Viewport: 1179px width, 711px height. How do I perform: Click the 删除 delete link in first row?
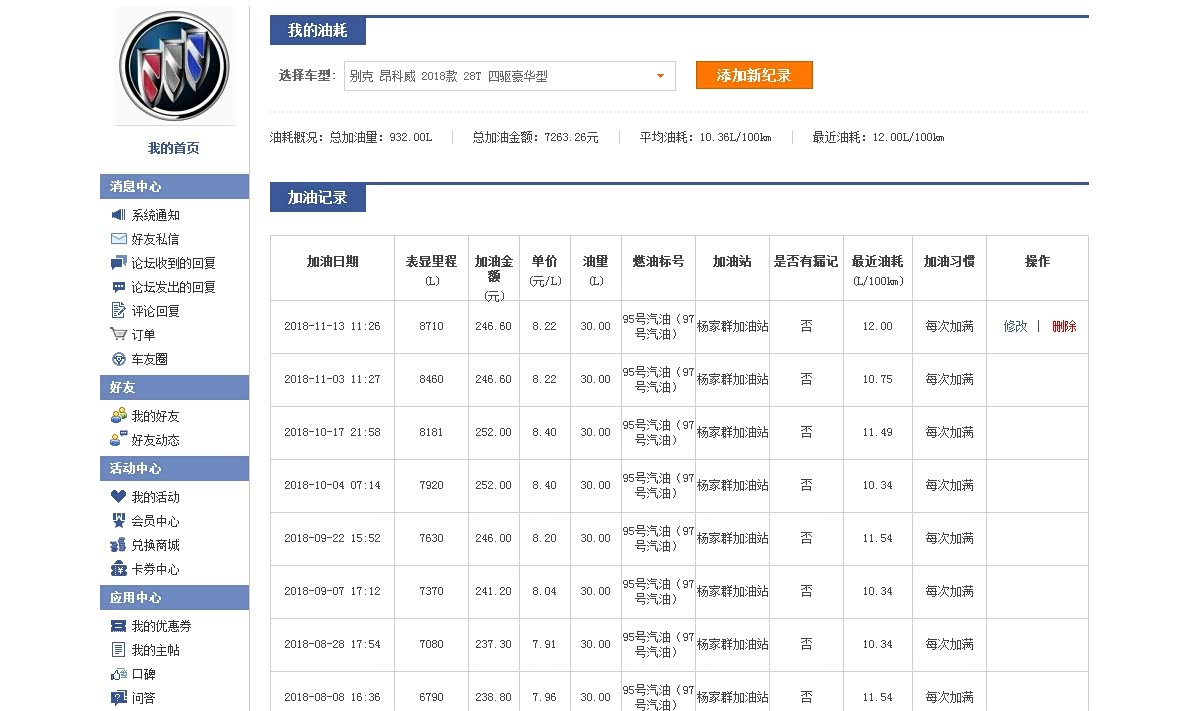point(1064,326)
